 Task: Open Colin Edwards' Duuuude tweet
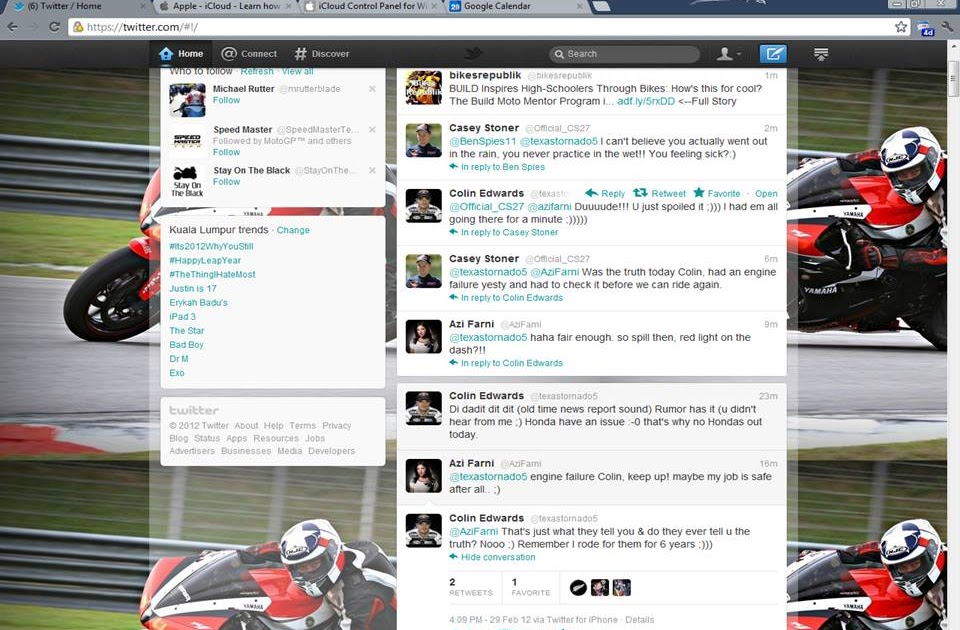pos(767,193)
